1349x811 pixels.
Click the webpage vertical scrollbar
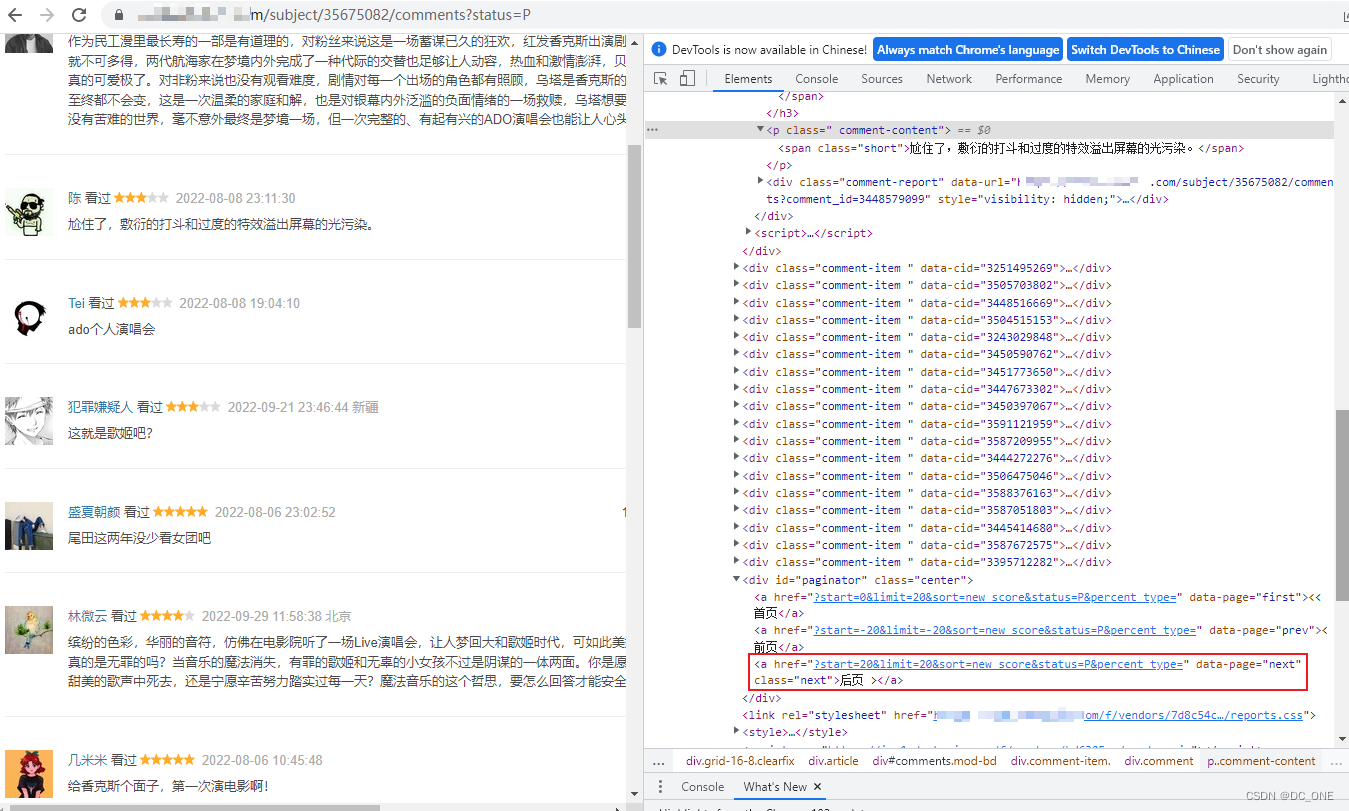click(x=634, y=237)
